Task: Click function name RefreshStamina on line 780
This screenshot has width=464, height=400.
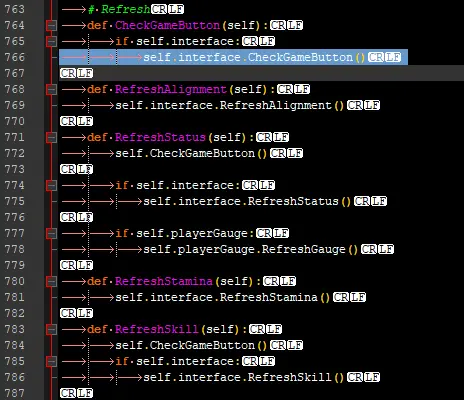Action: tap(164, 281)
